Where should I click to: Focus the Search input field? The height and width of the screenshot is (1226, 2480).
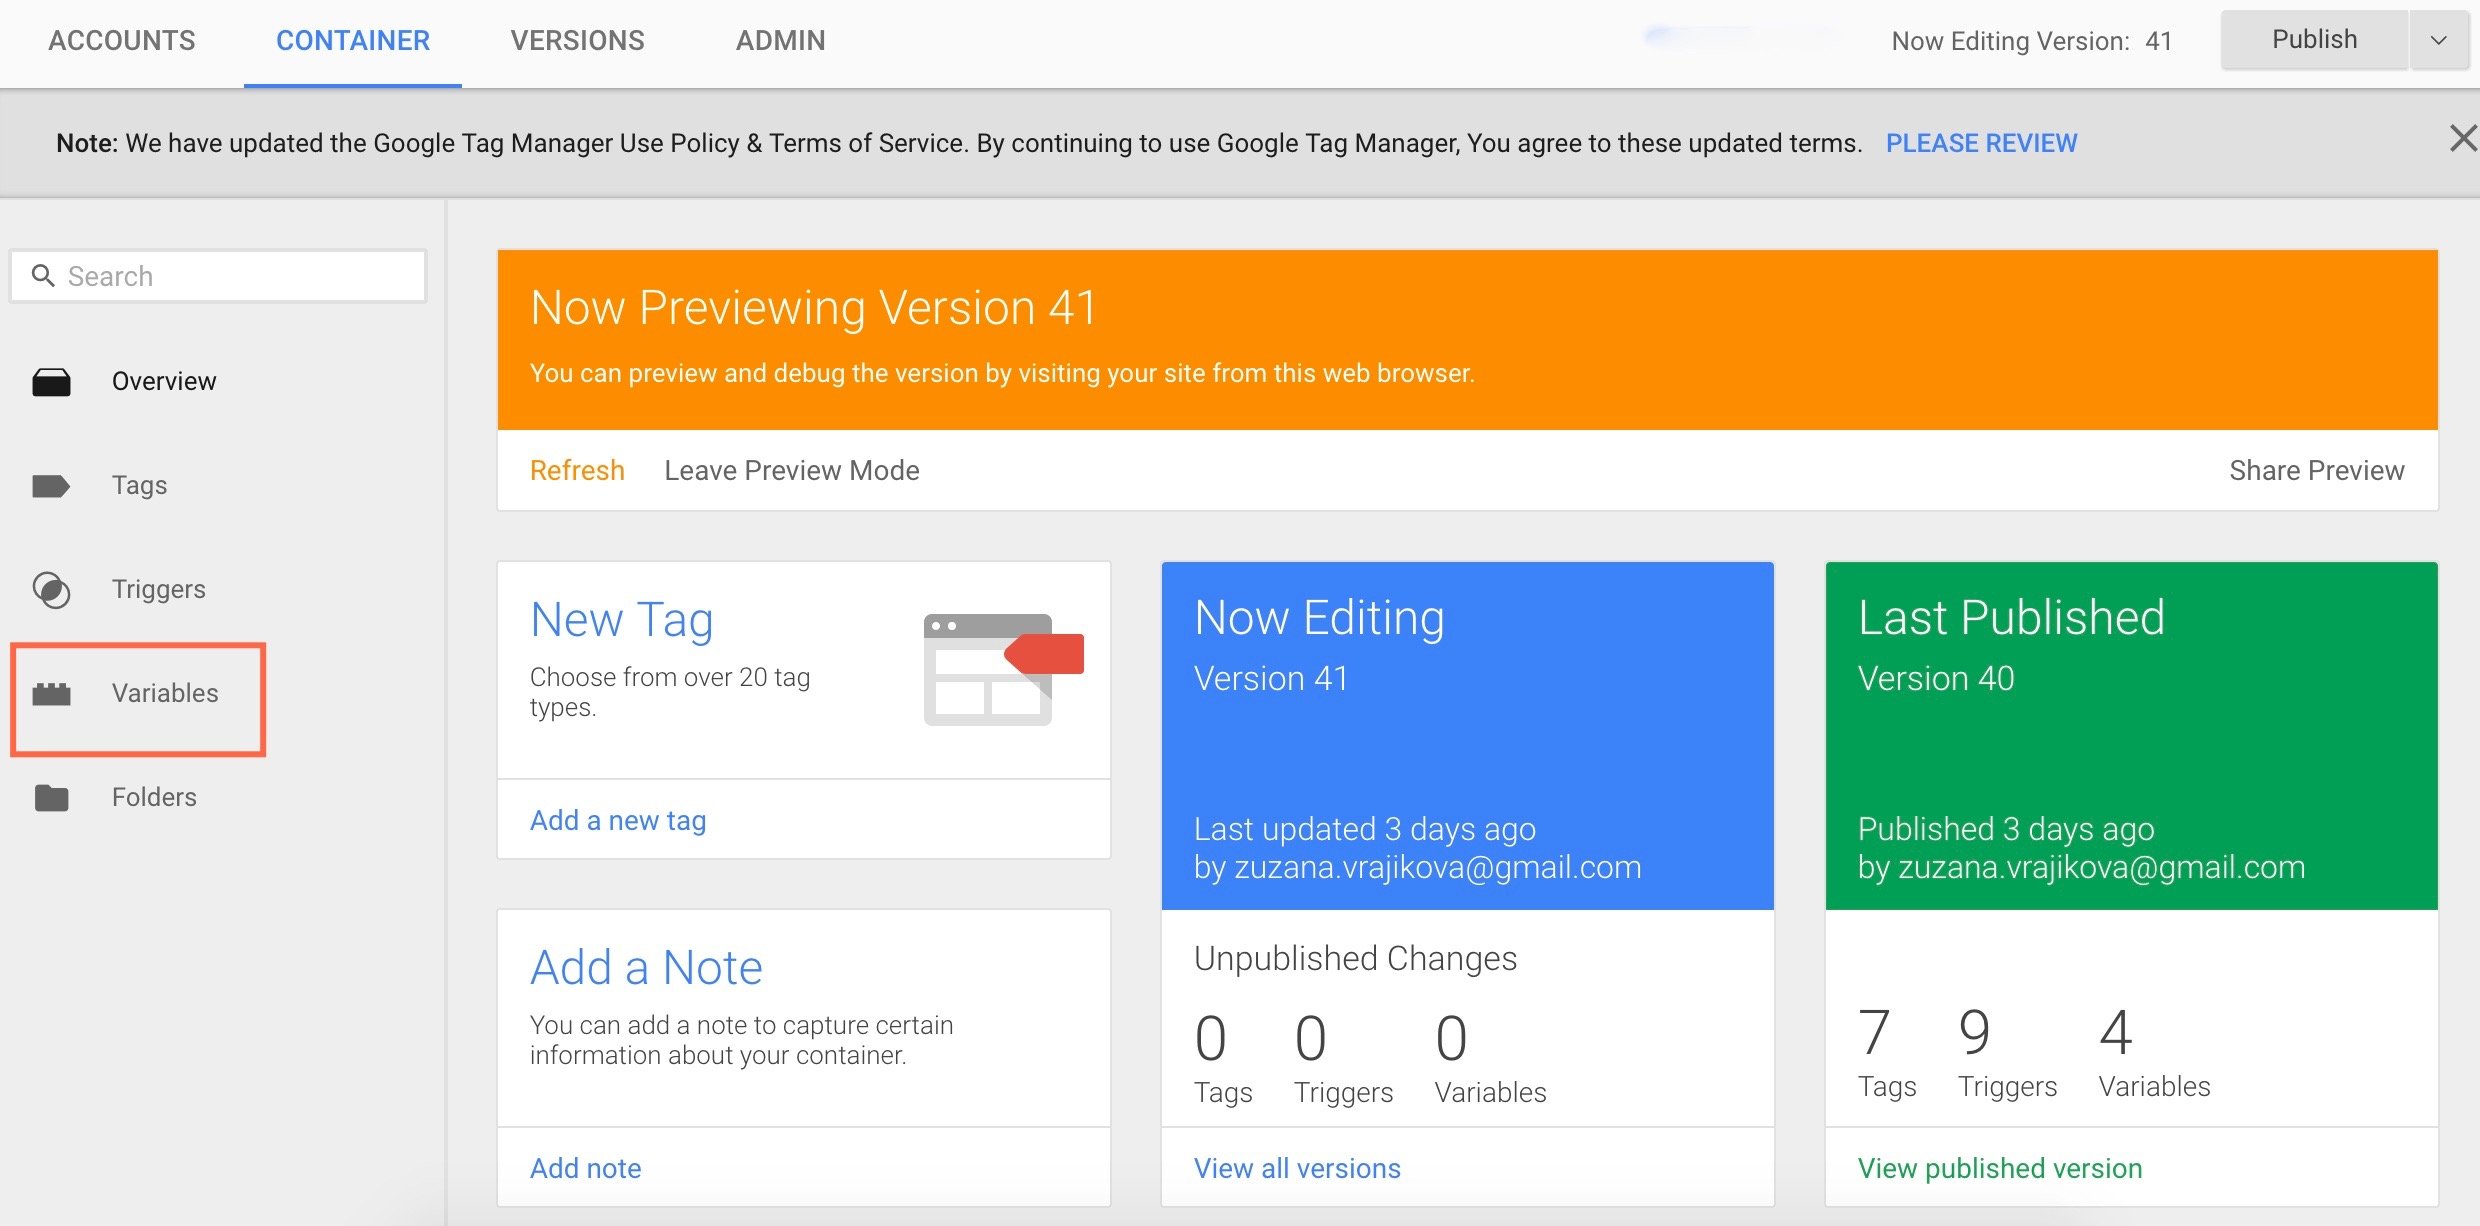[218, 276]
